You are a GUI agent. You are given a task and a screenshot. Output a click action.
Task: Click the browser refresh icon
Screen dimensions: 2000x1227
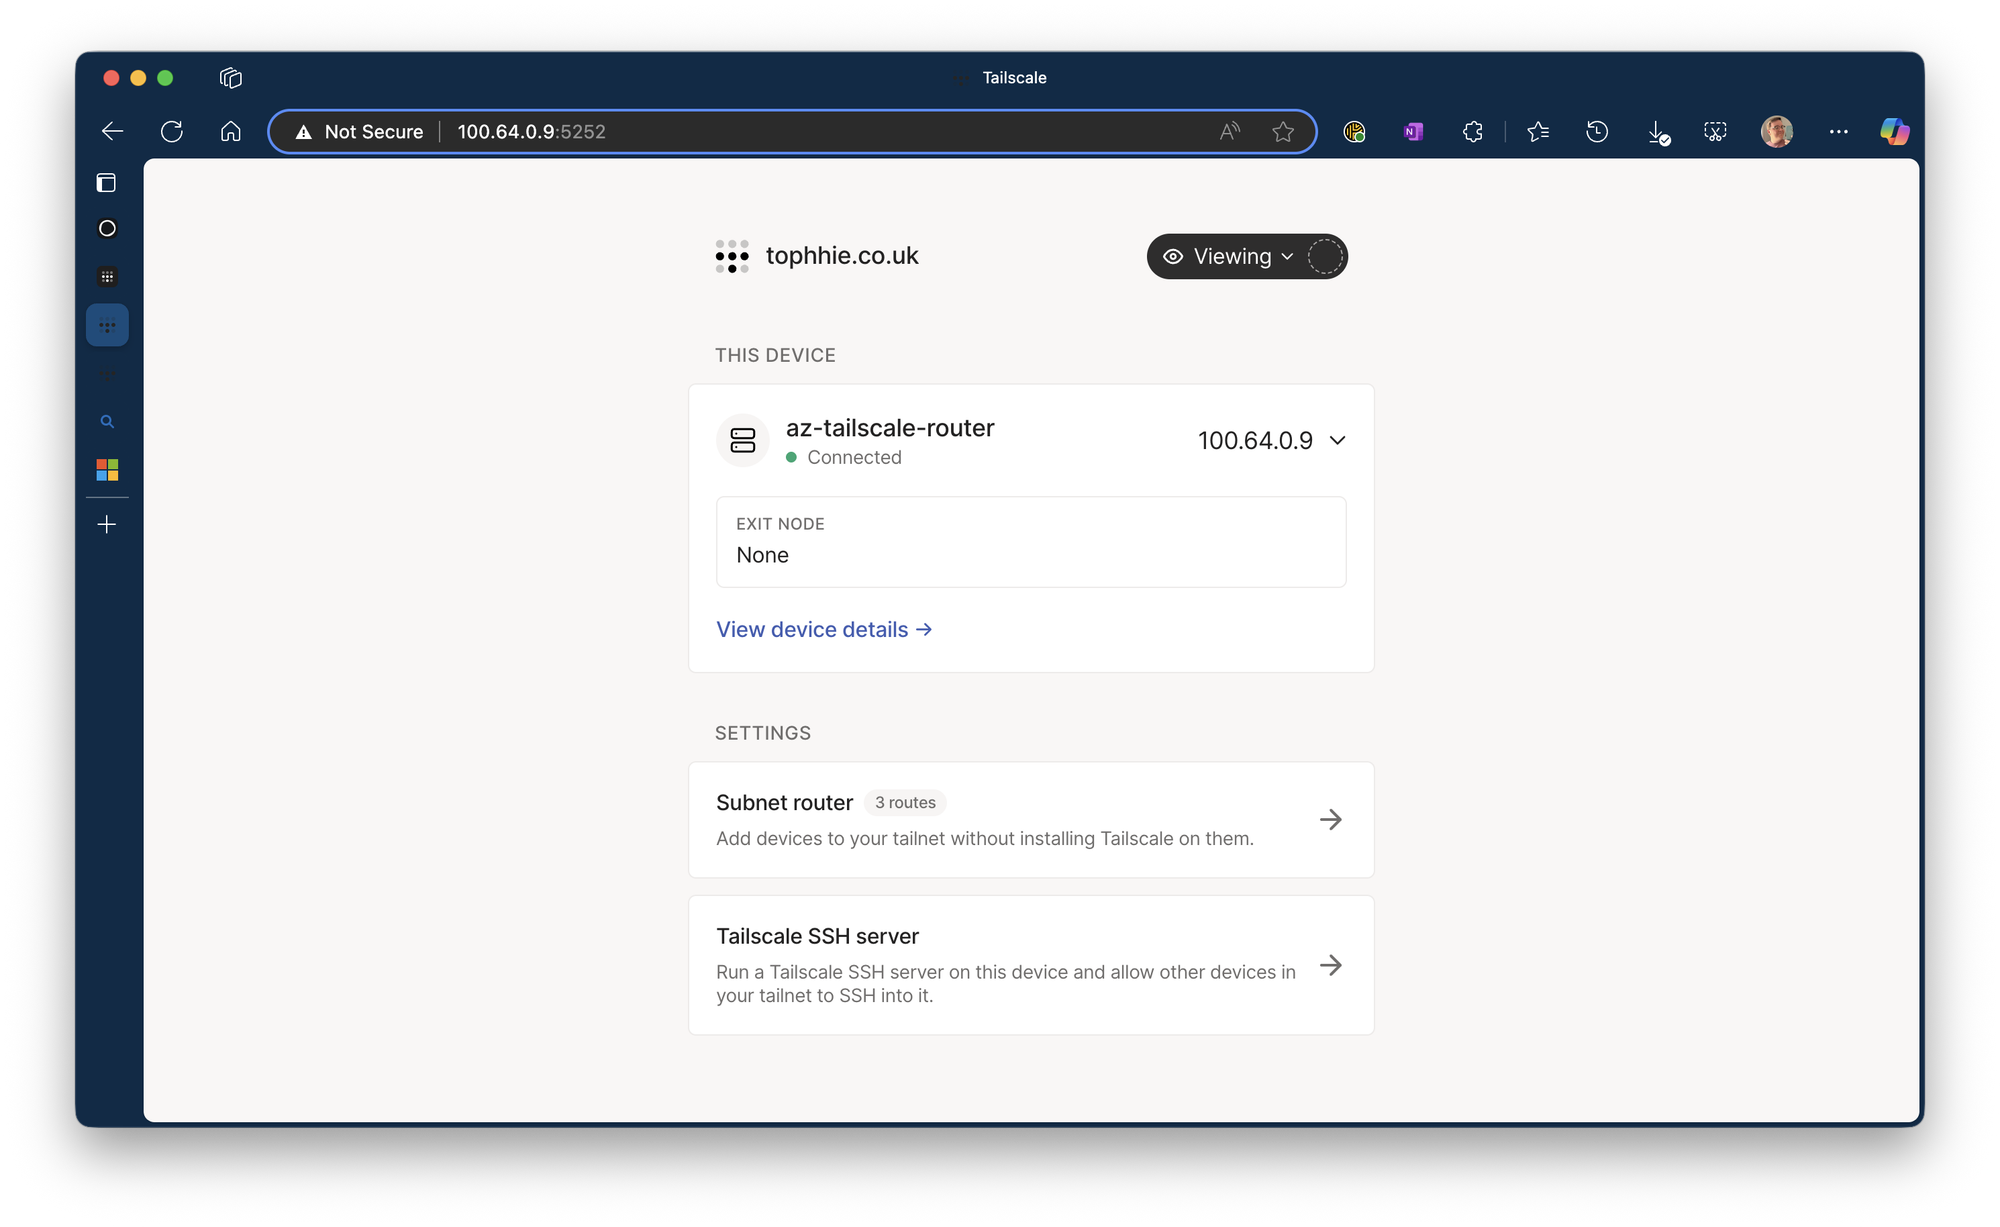pos(172,131)
